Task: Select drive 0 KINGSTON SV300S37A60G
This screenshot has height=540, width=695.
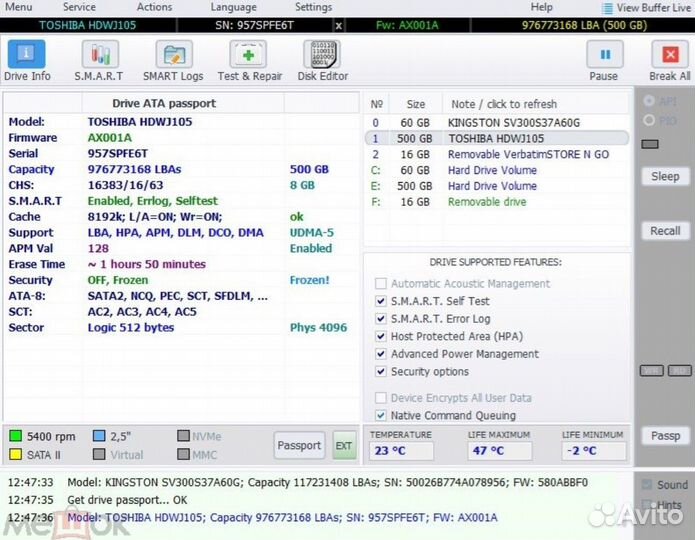Action: (496, 123)
